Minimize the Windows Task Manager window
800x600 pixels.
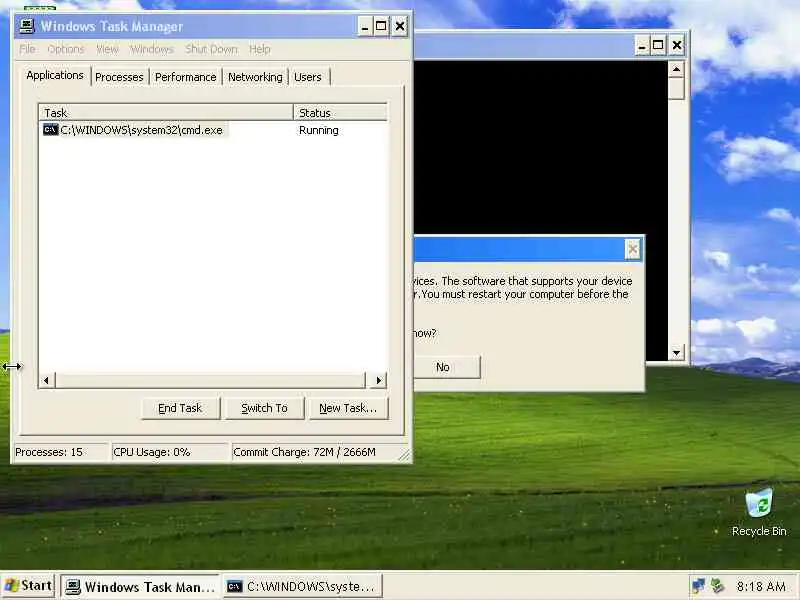[364, 26]
